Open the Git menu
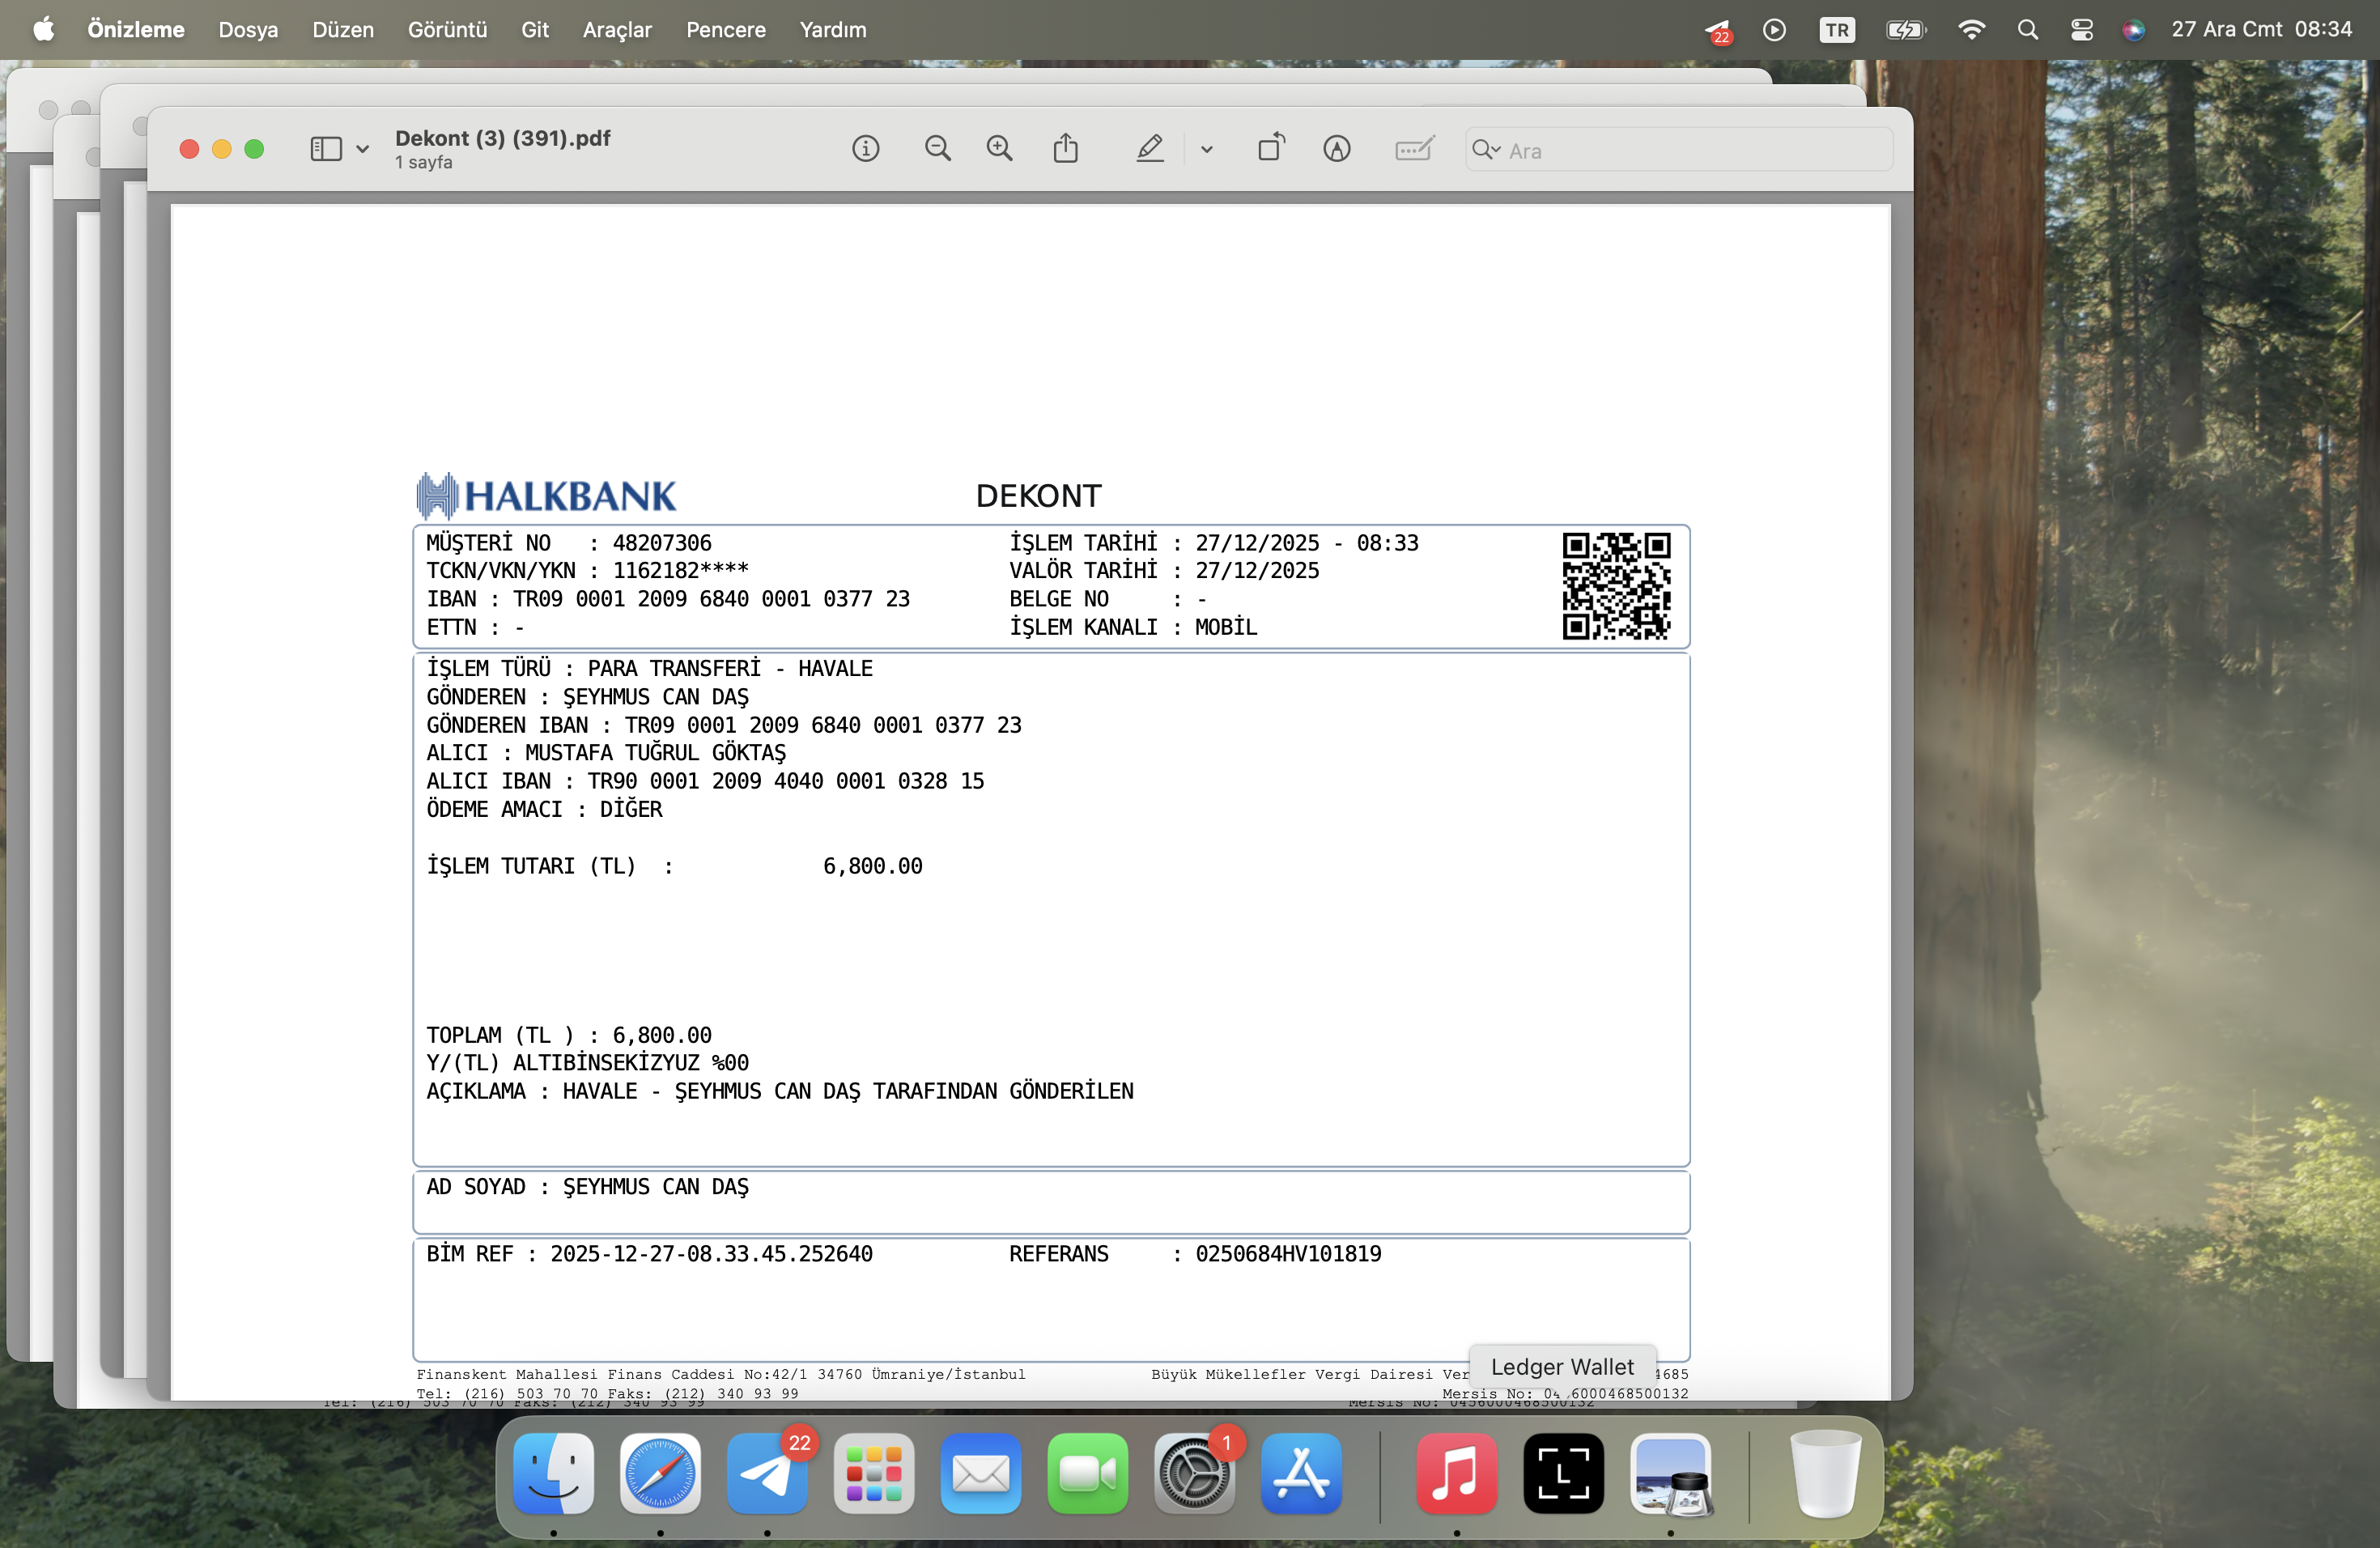 tap(535, 30)
